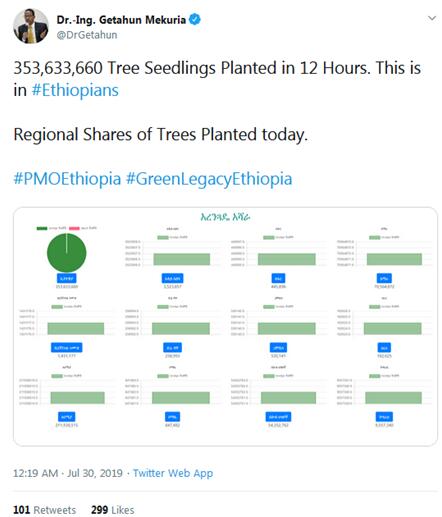Open the #Ethiopians hashtag

coord(75,90)
